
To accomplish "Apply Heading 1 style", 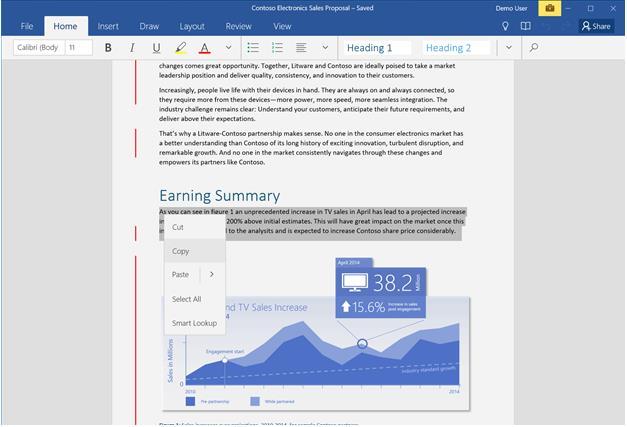I will 377,48.
